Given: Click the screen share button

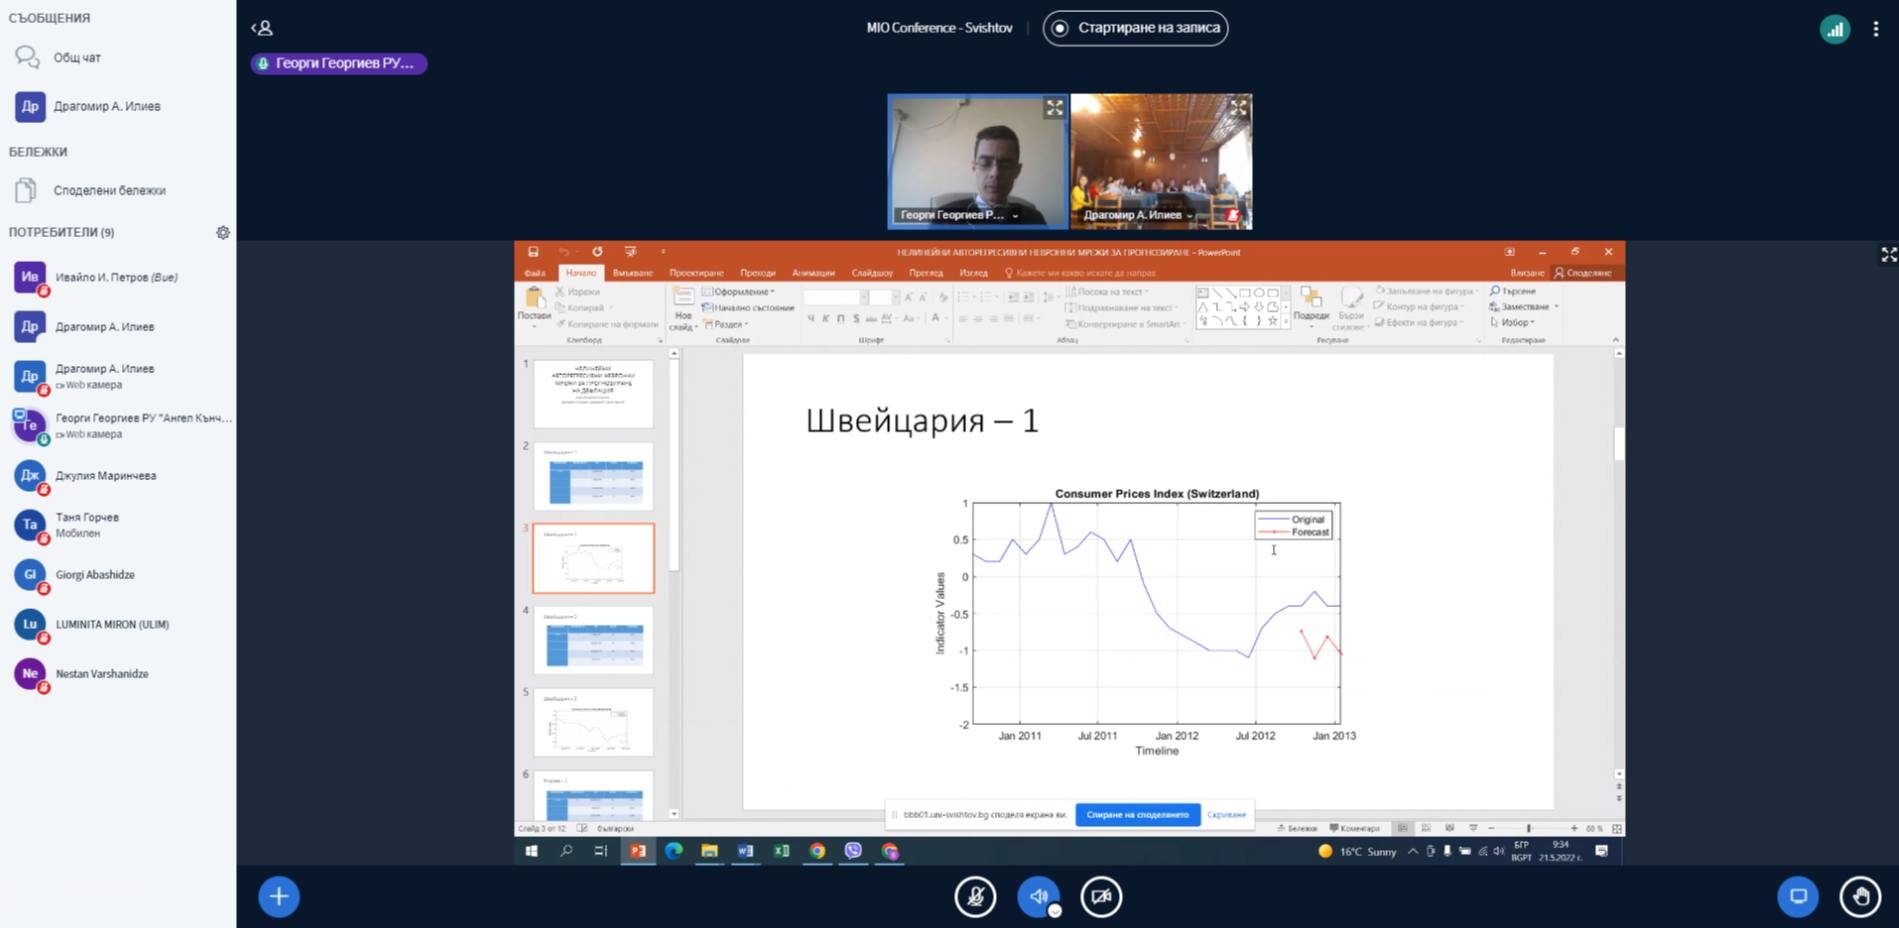Looking at the screenshot, I should [1797, 897].
